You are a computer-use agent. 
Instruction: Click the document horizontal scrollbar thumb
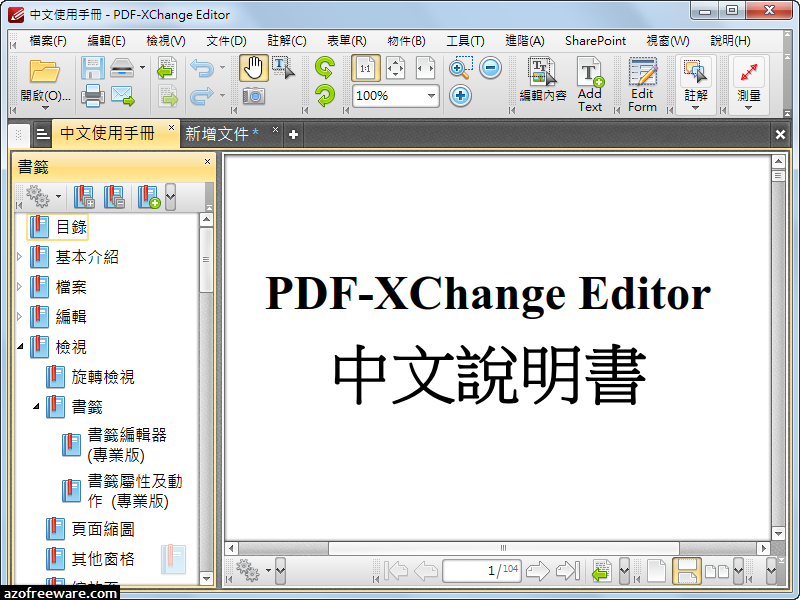tap(504, 548)
